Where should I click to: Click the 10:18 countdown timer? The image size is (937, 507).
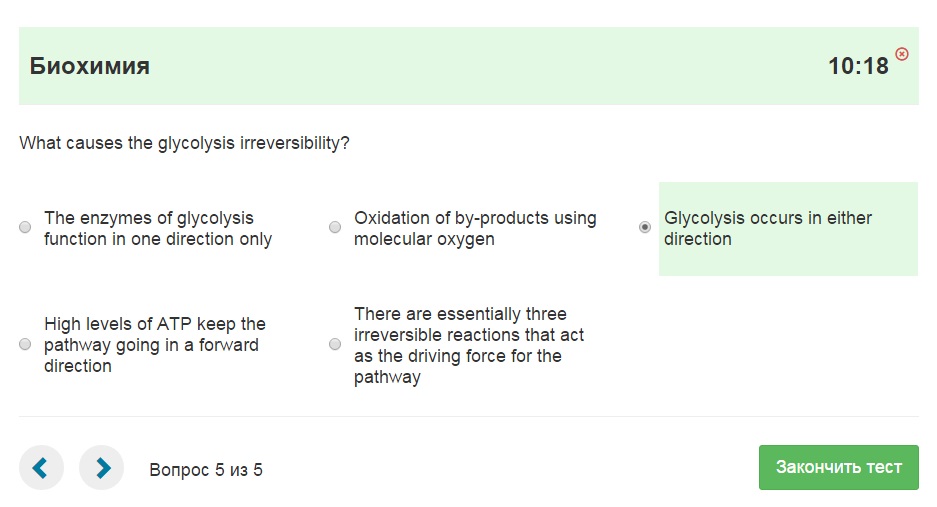[857, 67]
